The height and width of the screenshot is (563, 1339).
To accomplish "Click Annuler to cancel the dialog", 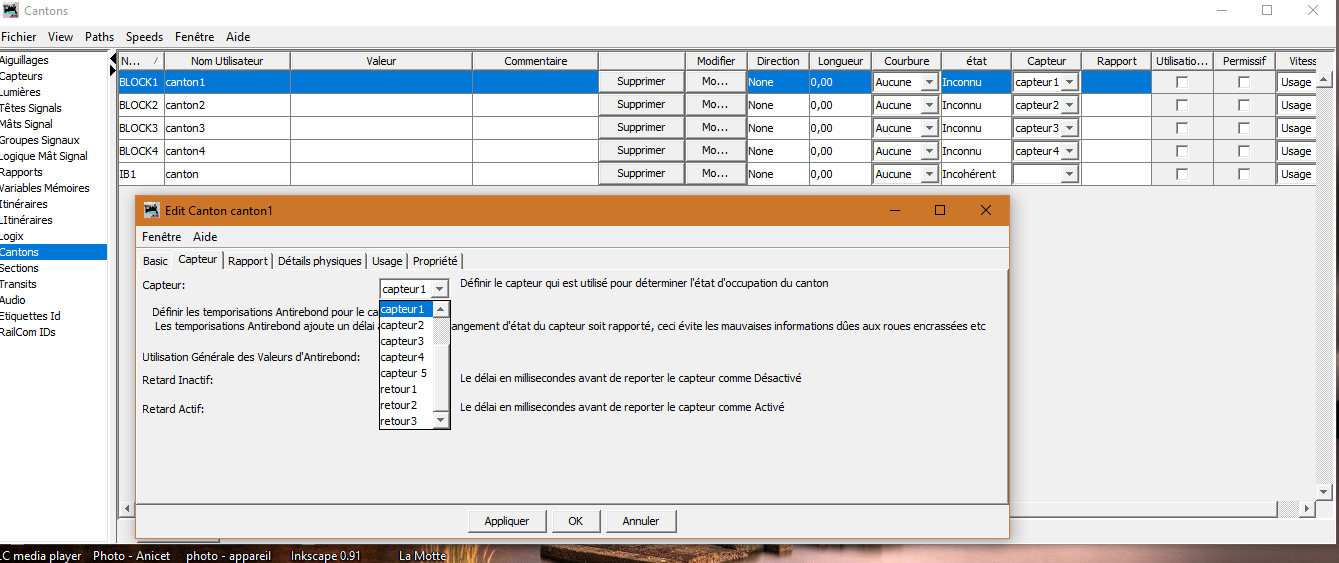I will click(640, 521).
